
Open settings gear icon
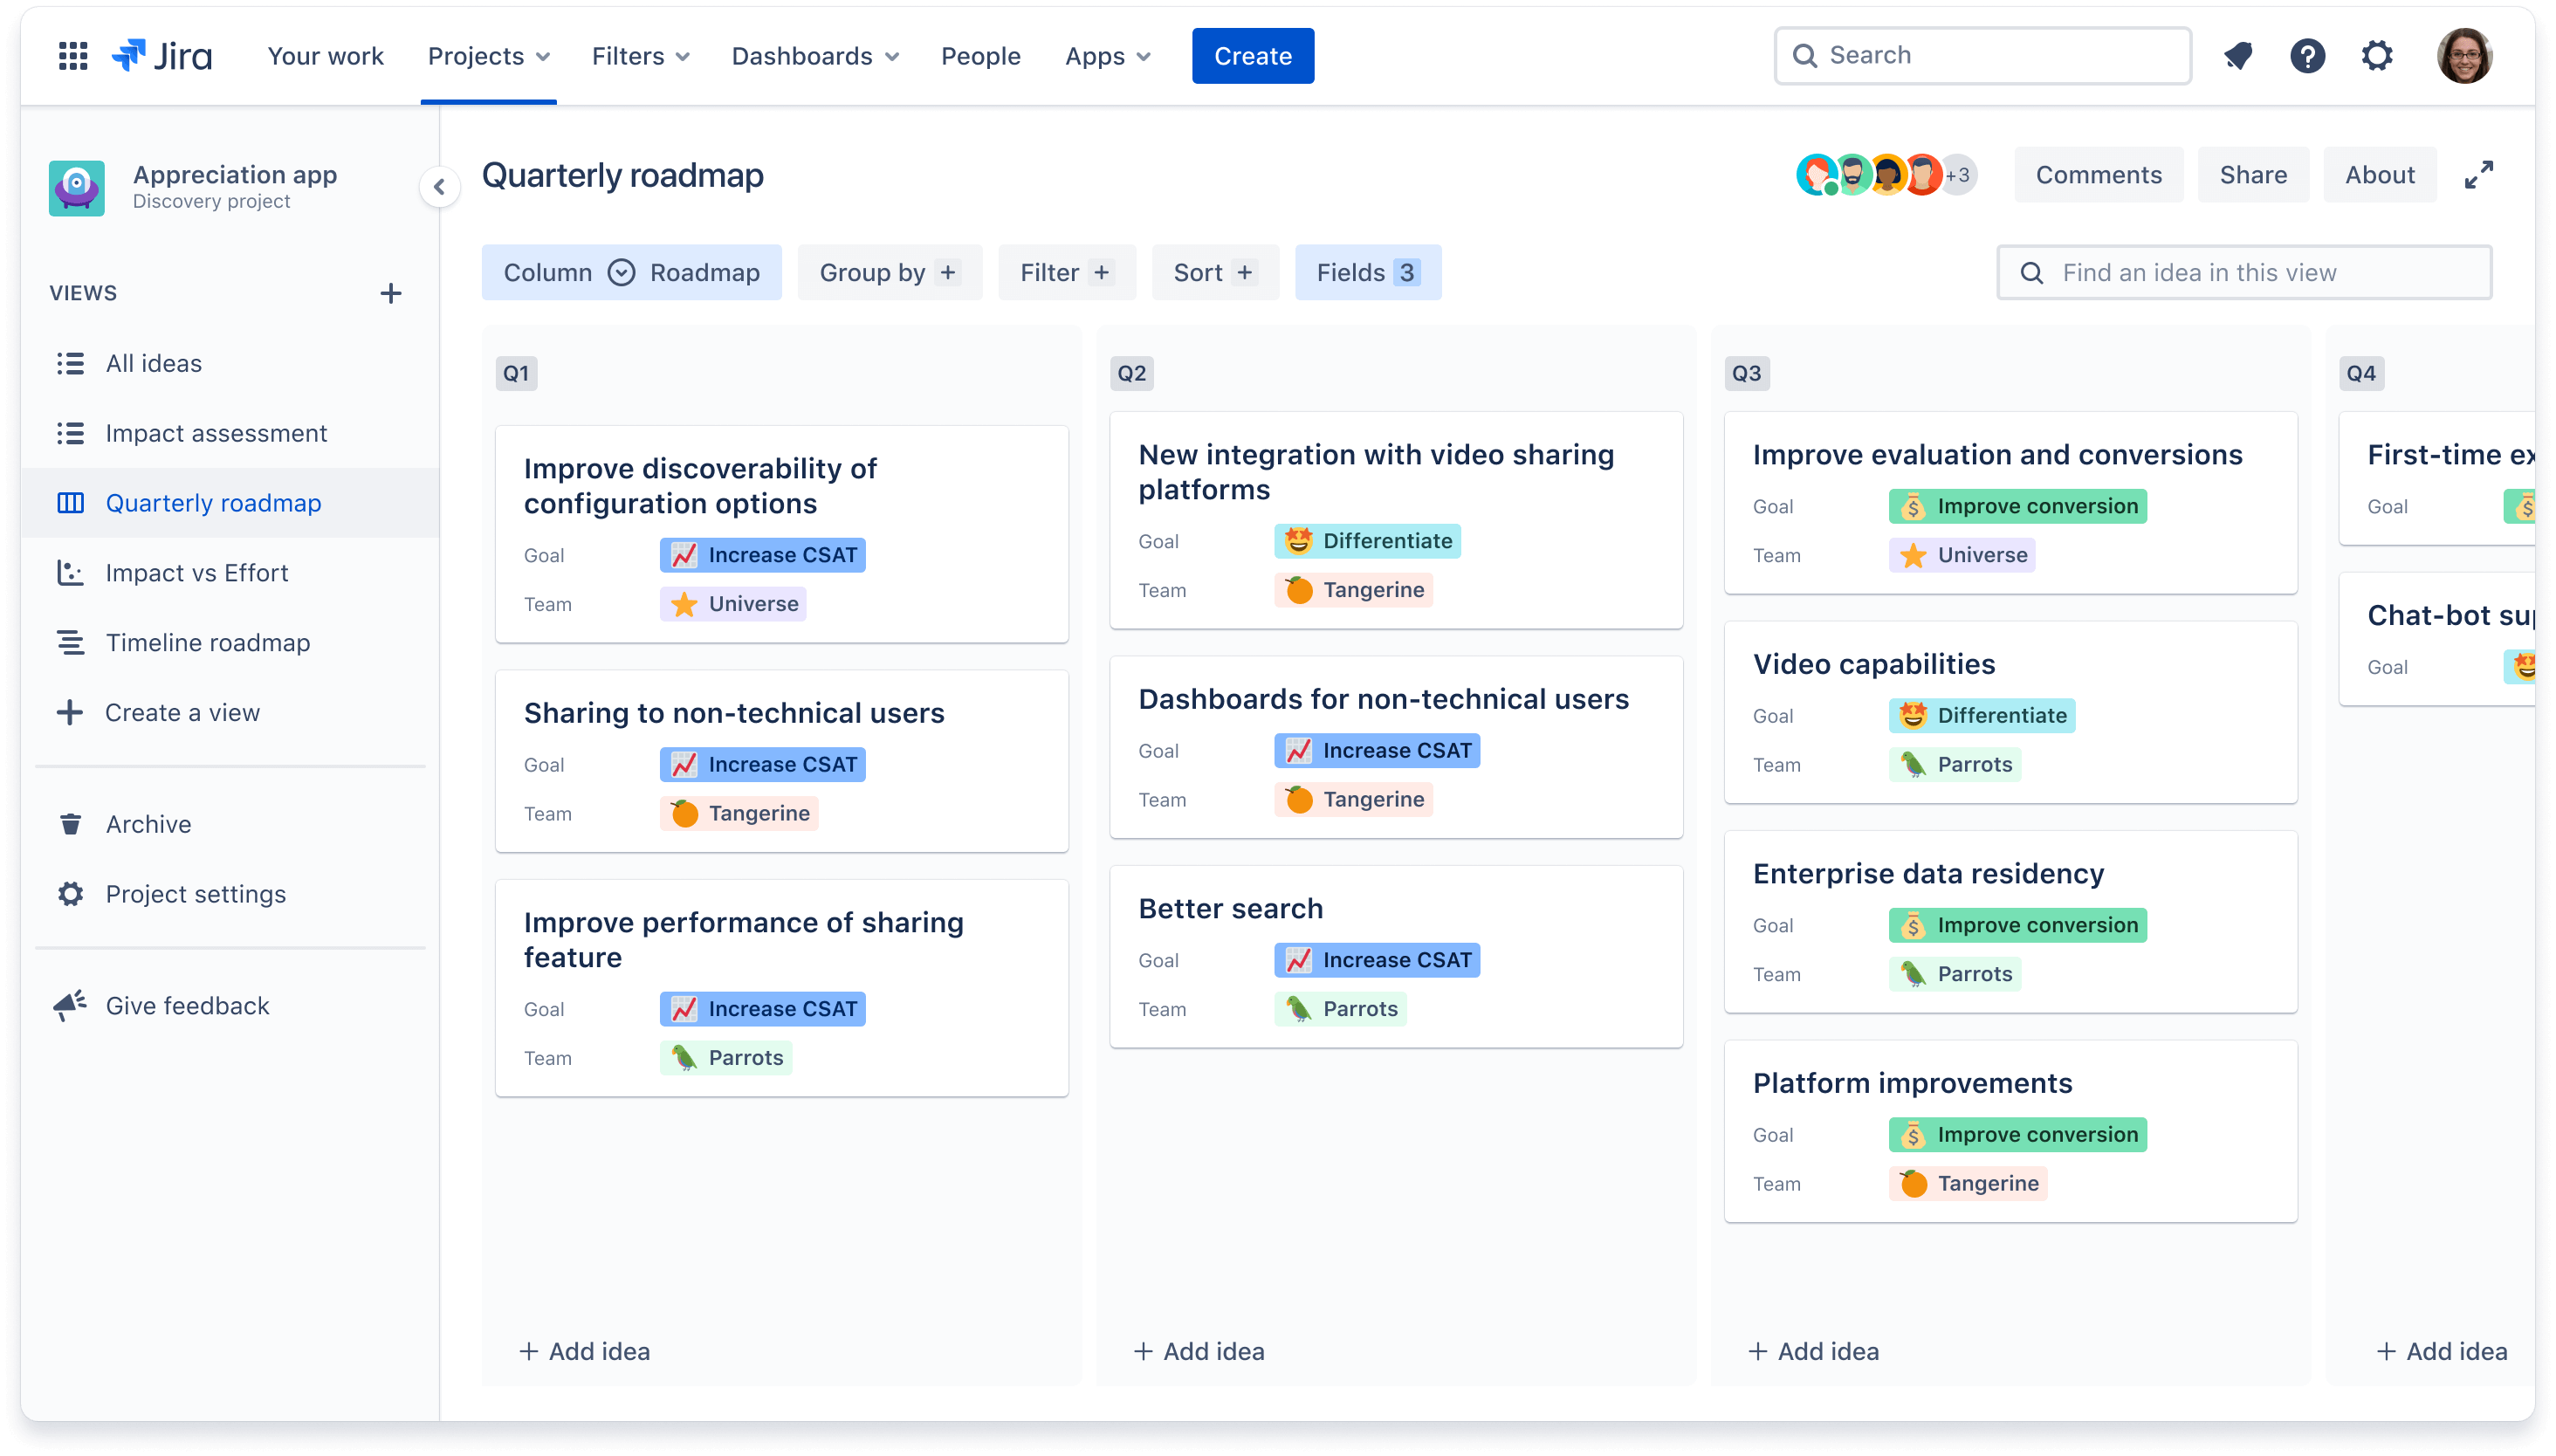coord(2377,54)
